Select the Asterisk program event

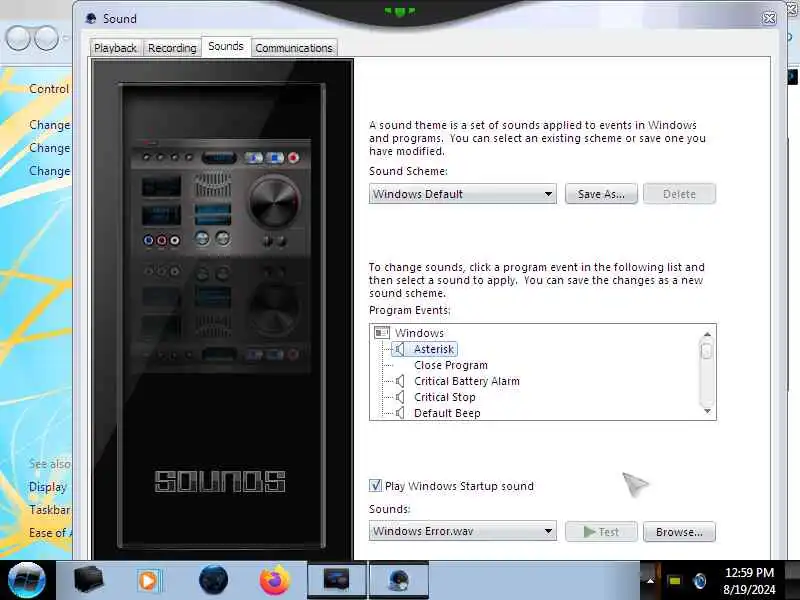[x=434, y=349]
